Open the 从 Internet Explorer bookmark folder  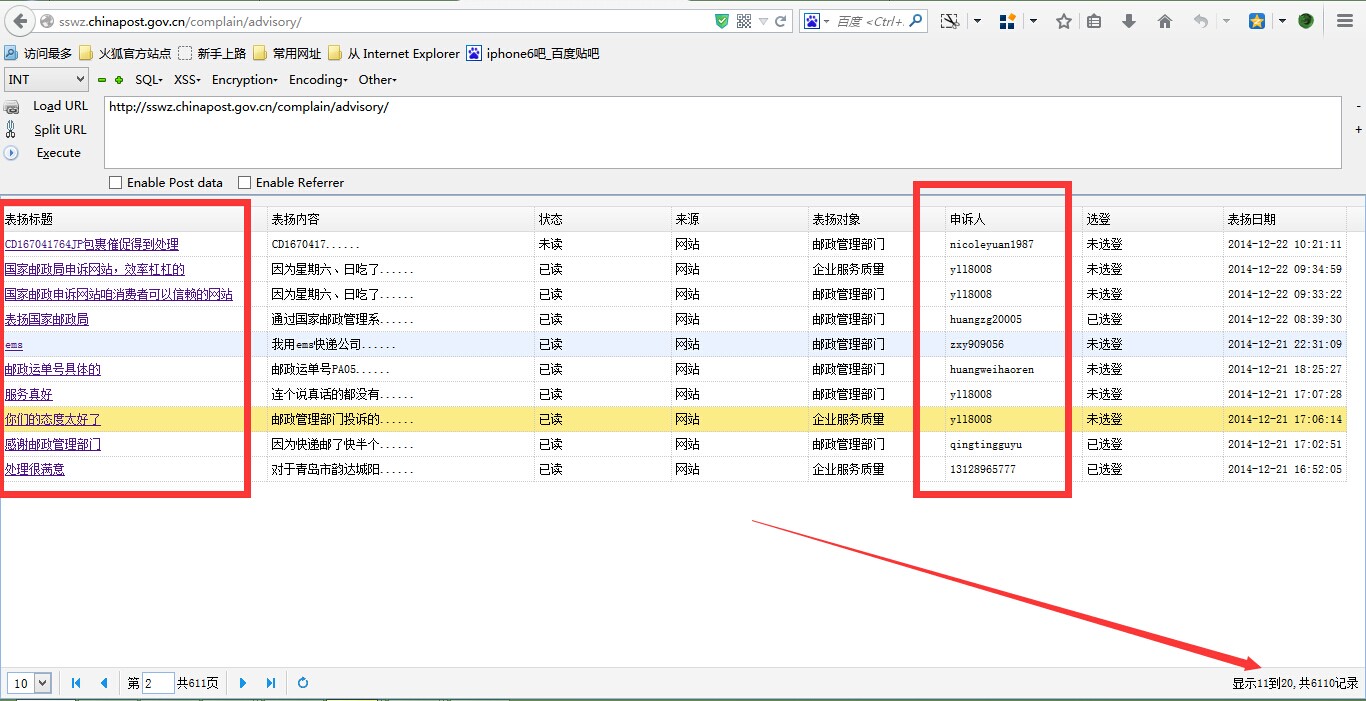[394, 54]
